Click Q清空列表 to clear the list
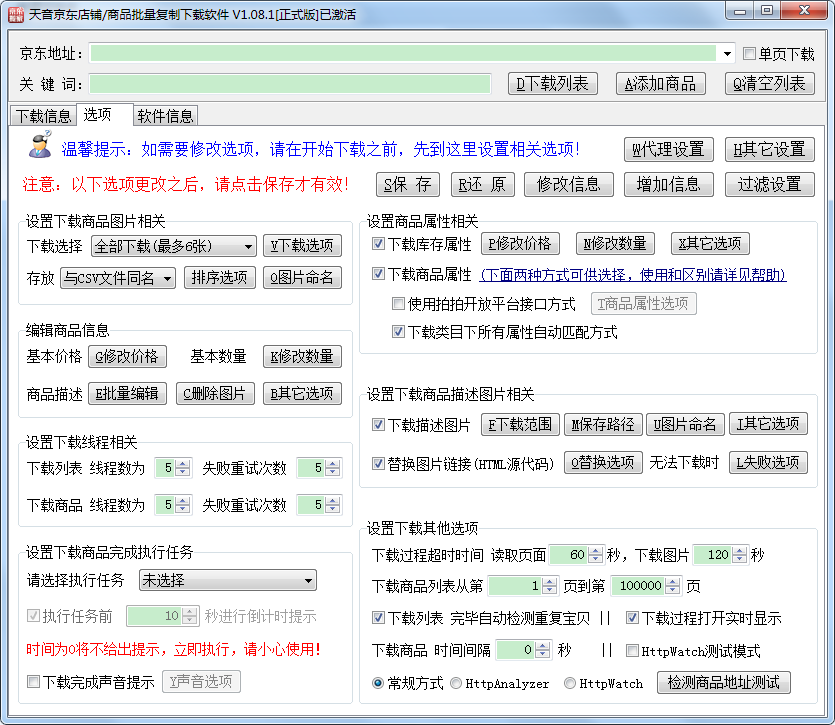This screenshot has width=835, height=725. click(x=769, y=84)
